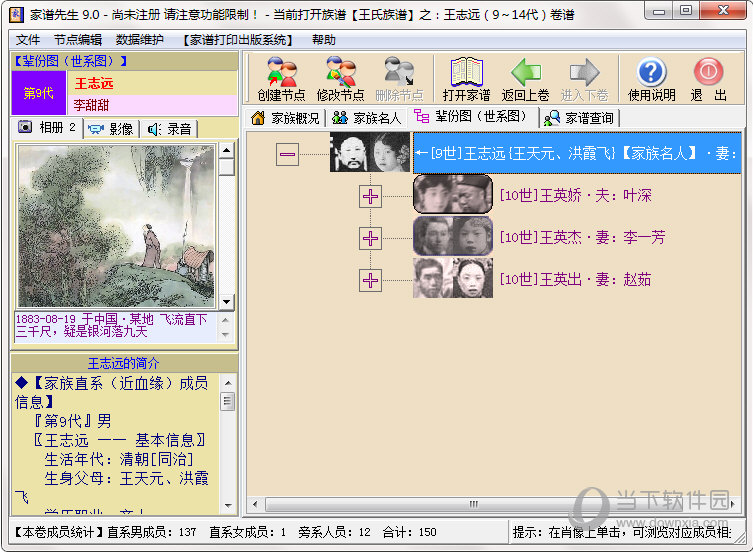Click status text 合计: 150
This screenshot has width=753, height=552.
(410, 532)
